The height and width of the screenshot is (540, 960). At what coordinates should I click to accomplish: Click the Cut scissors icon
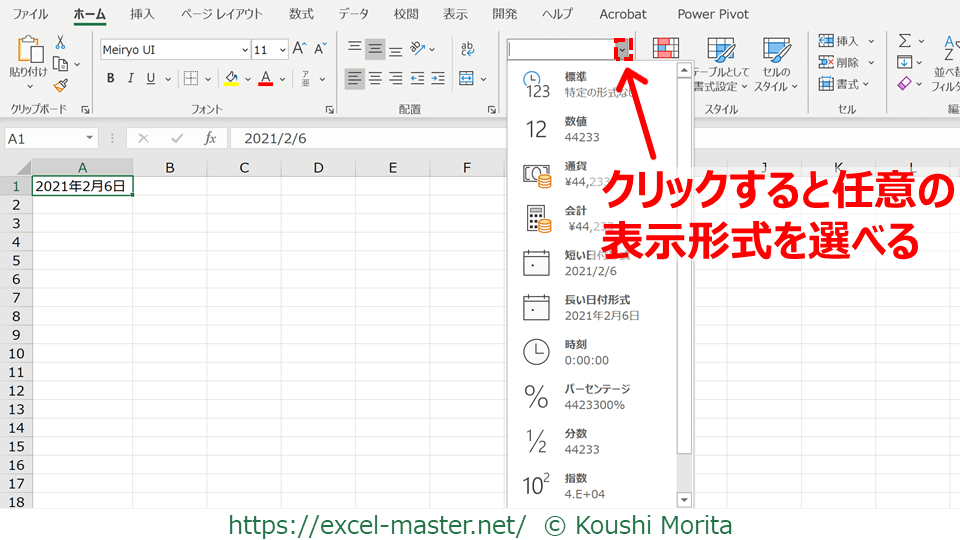61,42
